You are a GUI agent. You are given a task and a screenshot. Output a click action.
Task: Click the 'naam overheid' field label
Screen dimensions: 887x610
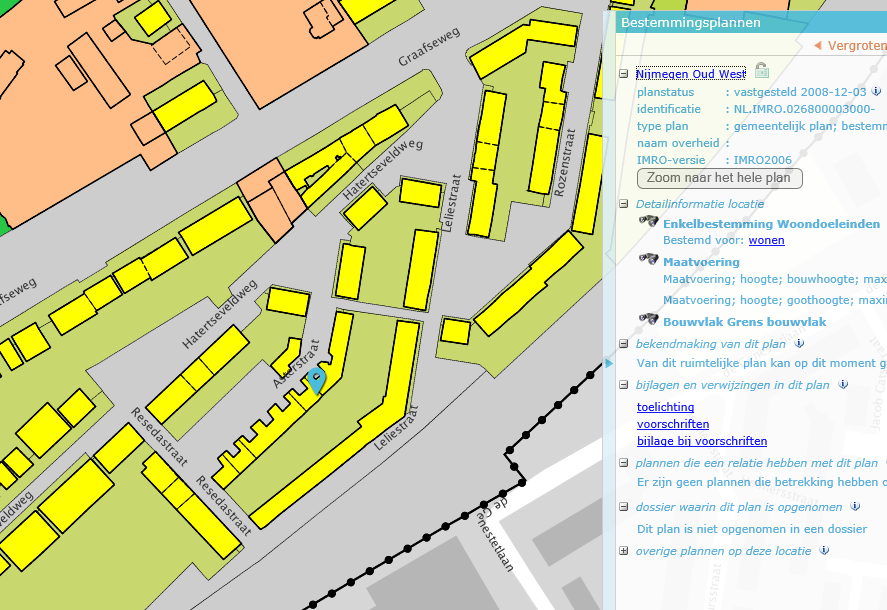point(678,143)
